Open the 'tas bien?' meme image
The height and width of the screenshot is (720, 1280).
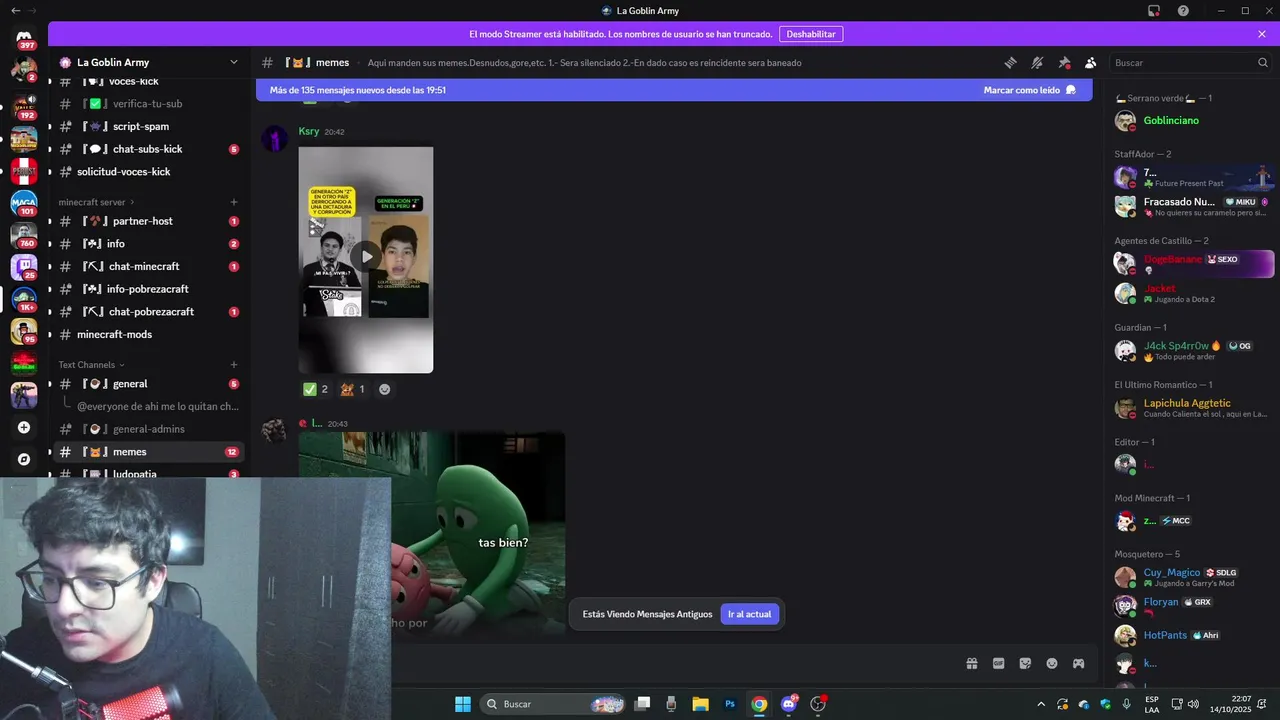point(432,533)
